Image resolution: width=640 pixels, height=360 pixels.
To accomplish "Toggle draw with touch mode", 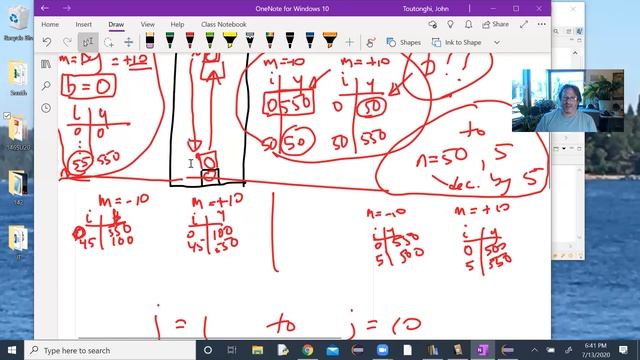I will coord(371,42).
